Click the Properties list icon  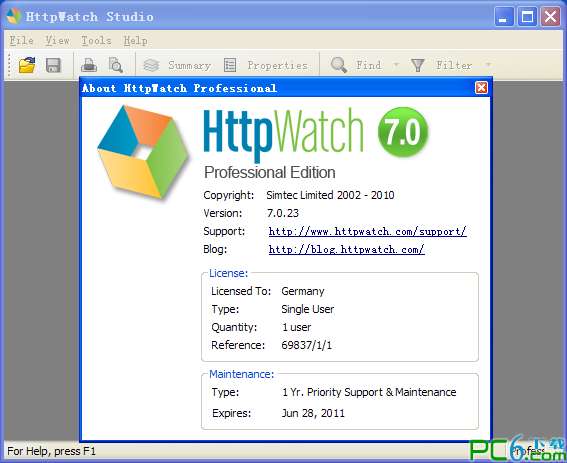tap(230, 65)
